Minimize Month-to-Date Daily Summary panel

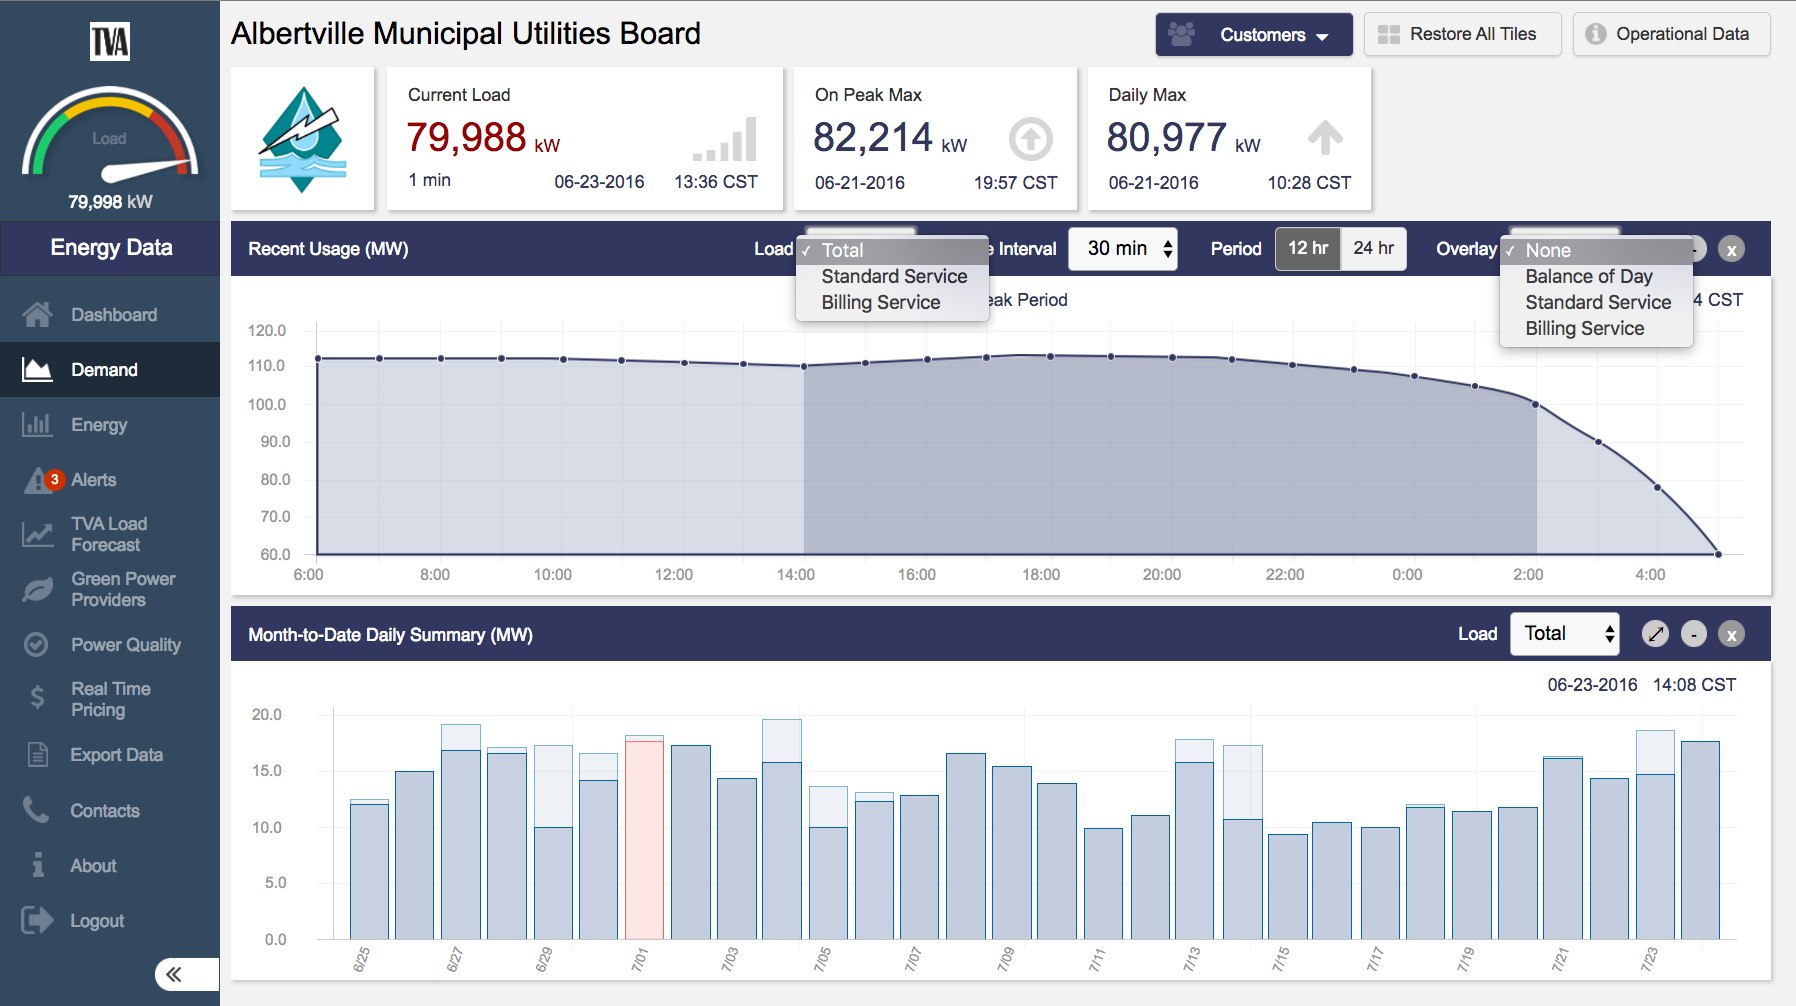pyautogui.click(x=1694, y=634)
